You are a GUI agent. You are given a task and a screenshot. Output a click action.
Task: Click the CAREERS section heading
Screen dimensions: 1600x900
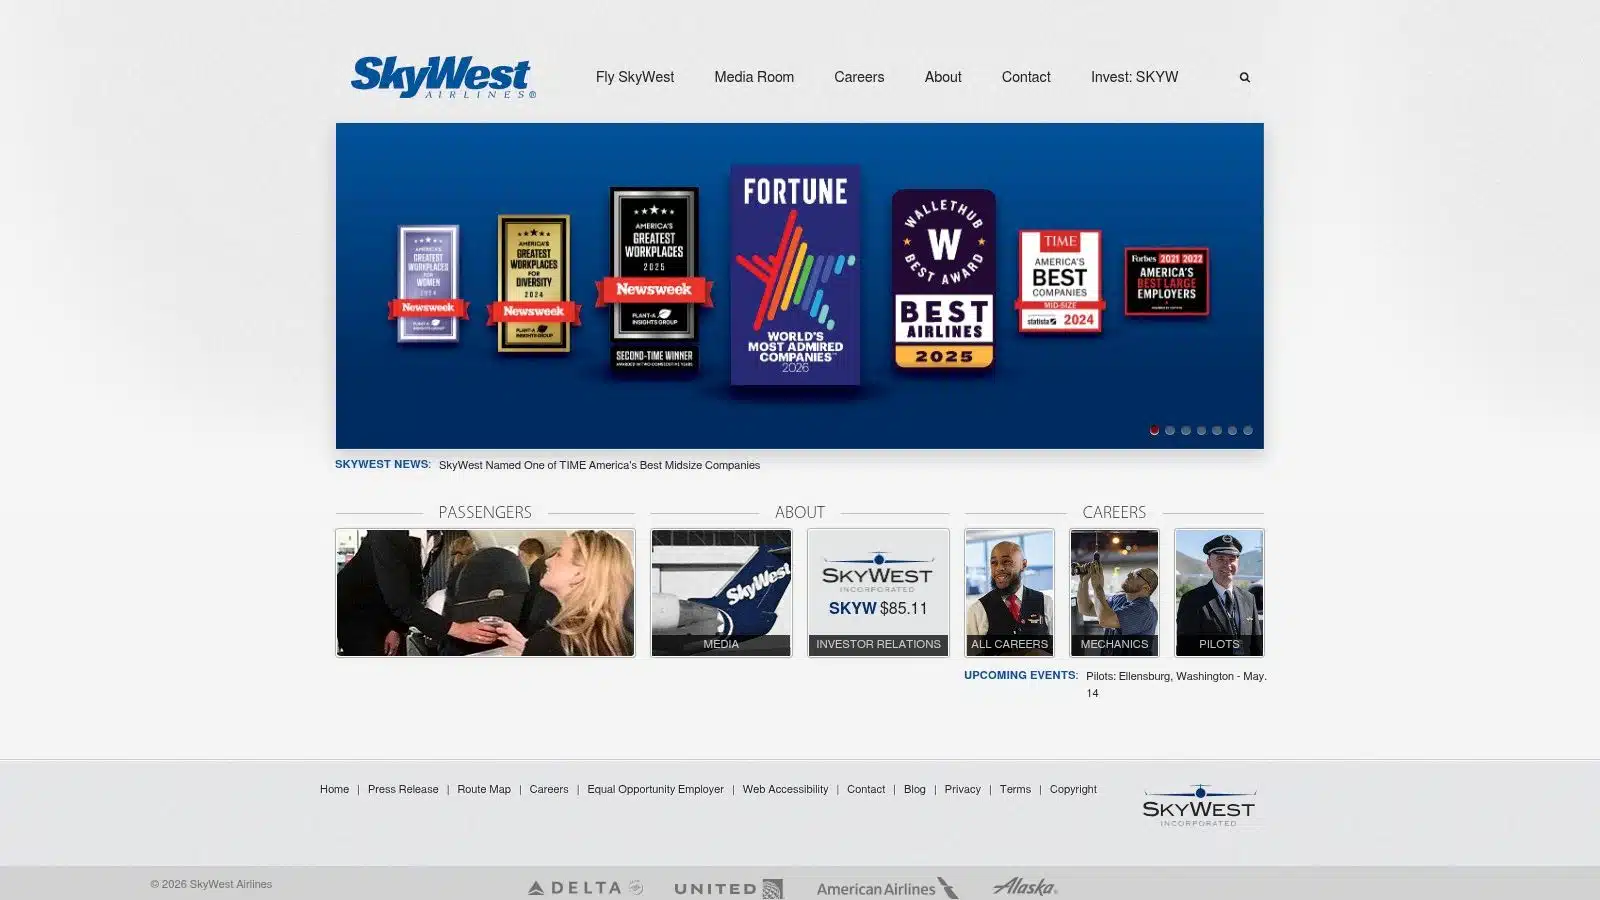point(1114,512)
